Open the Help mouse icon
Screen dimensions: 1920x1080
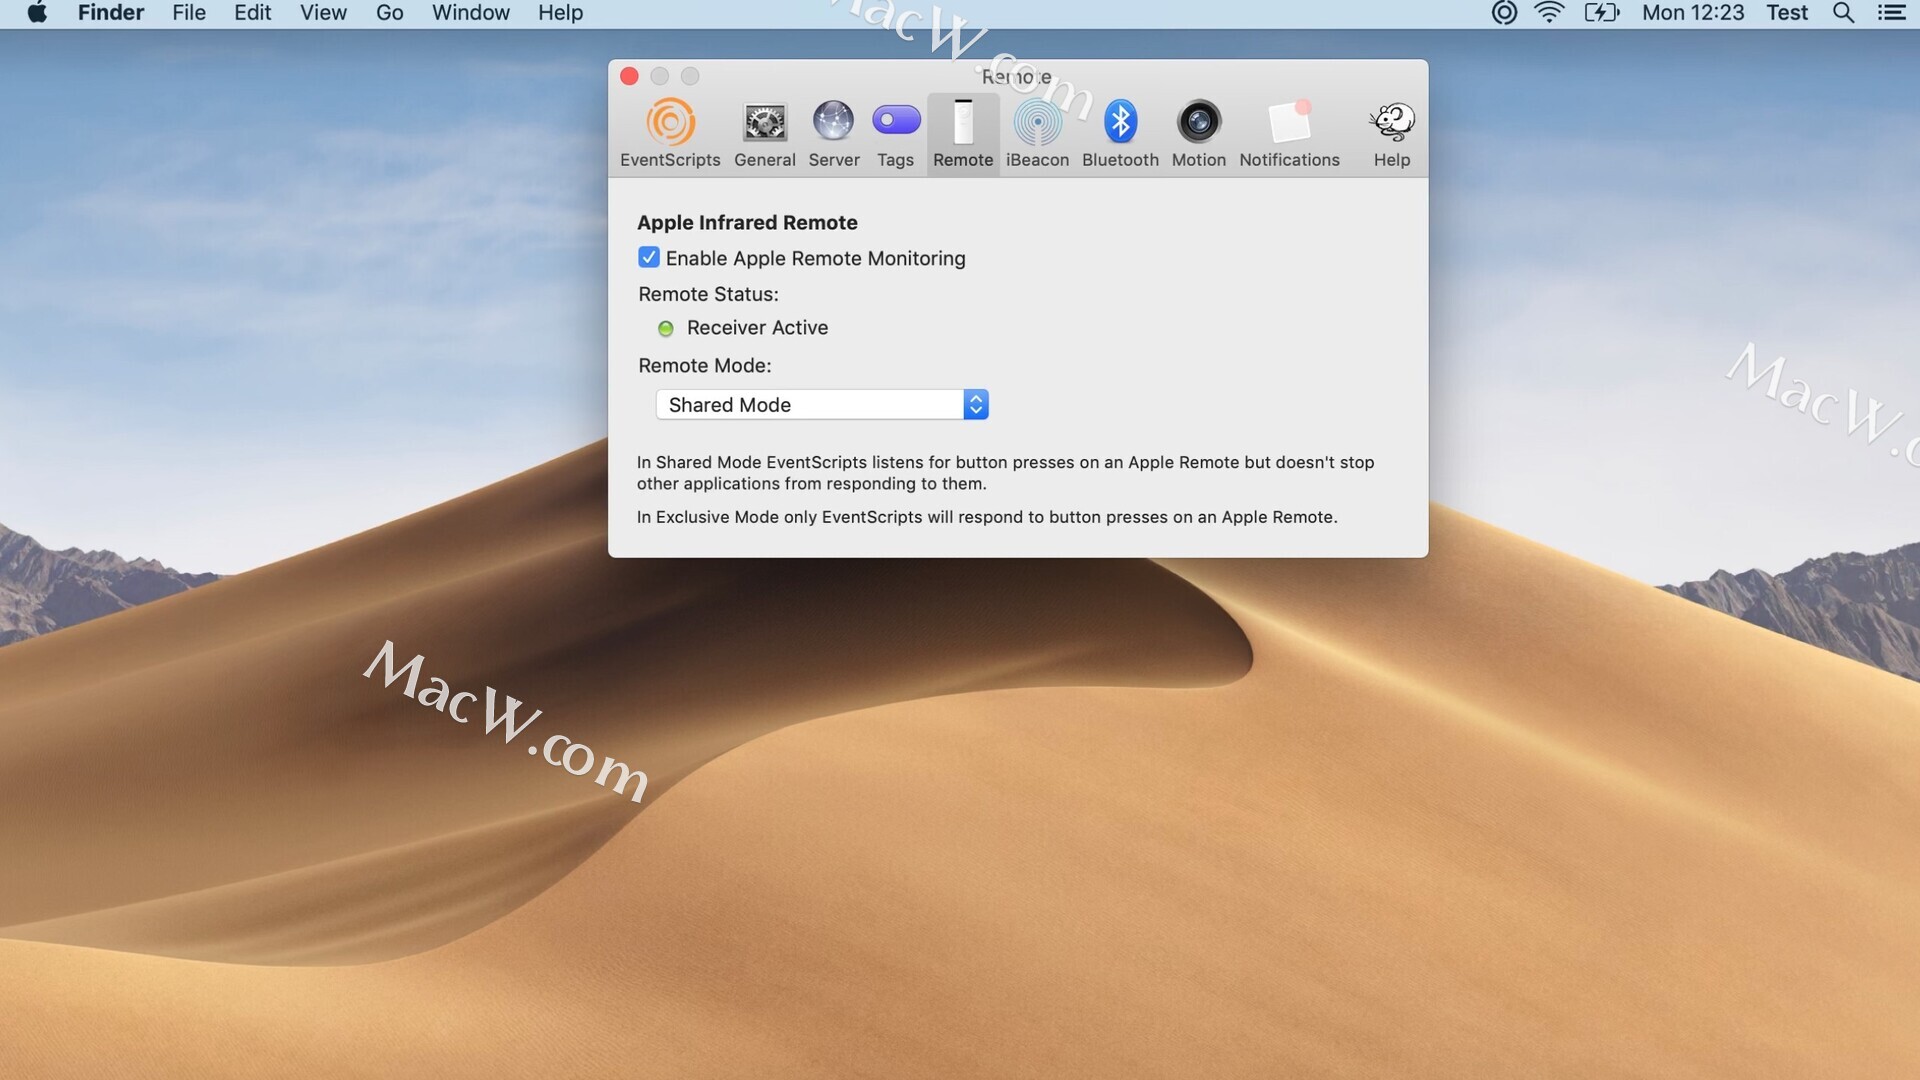point(1392,134)
